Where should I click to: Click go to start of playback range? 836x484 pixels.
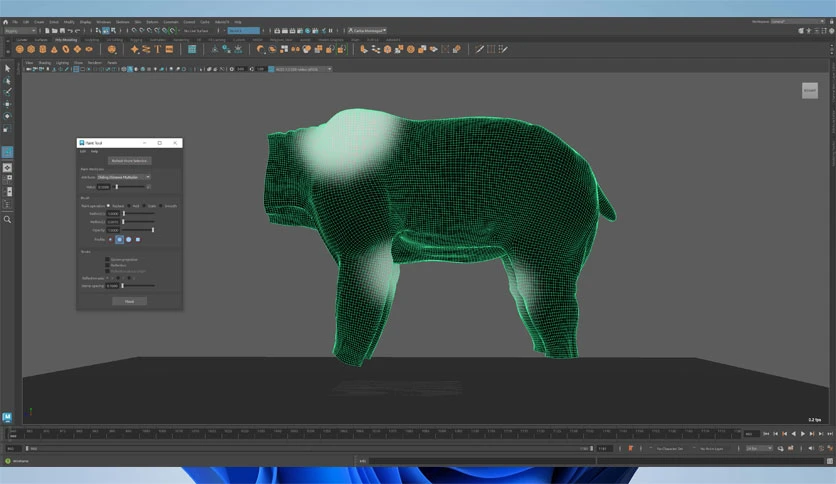[x=766, y=434]
